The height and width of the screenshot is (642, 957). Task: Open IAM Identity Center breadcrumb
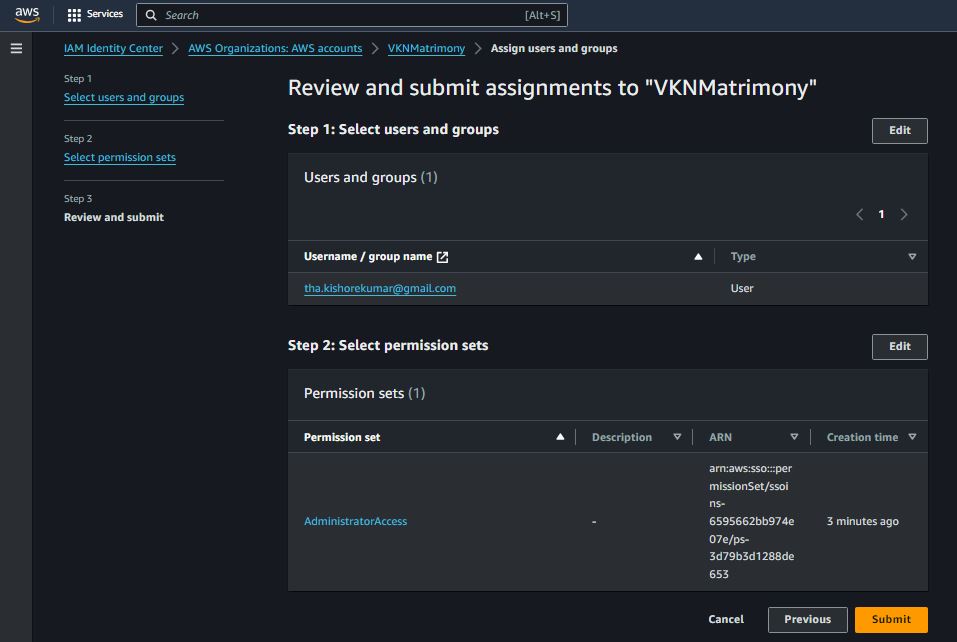click(x=113, y=48)
